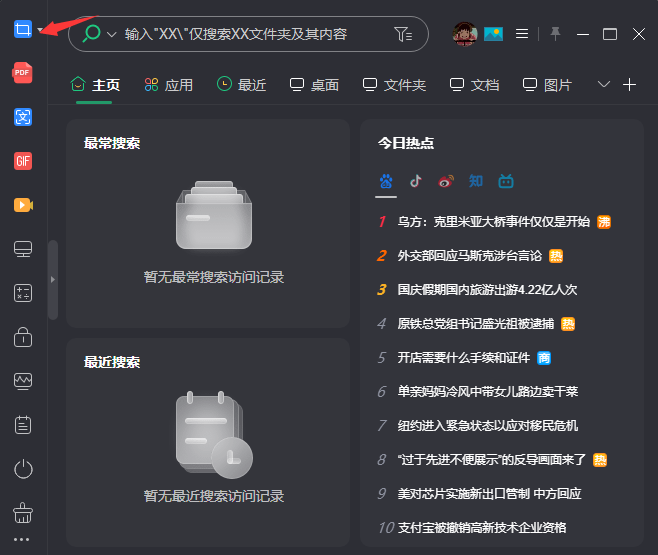
Task: Click the power shutdown icon
Action: (x=23, y=469)
